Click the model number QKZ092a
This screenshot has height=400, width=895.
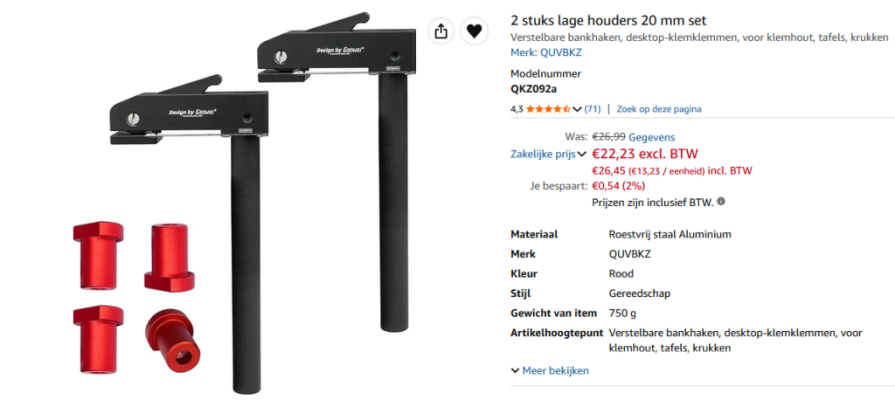[x=534, y=88]
